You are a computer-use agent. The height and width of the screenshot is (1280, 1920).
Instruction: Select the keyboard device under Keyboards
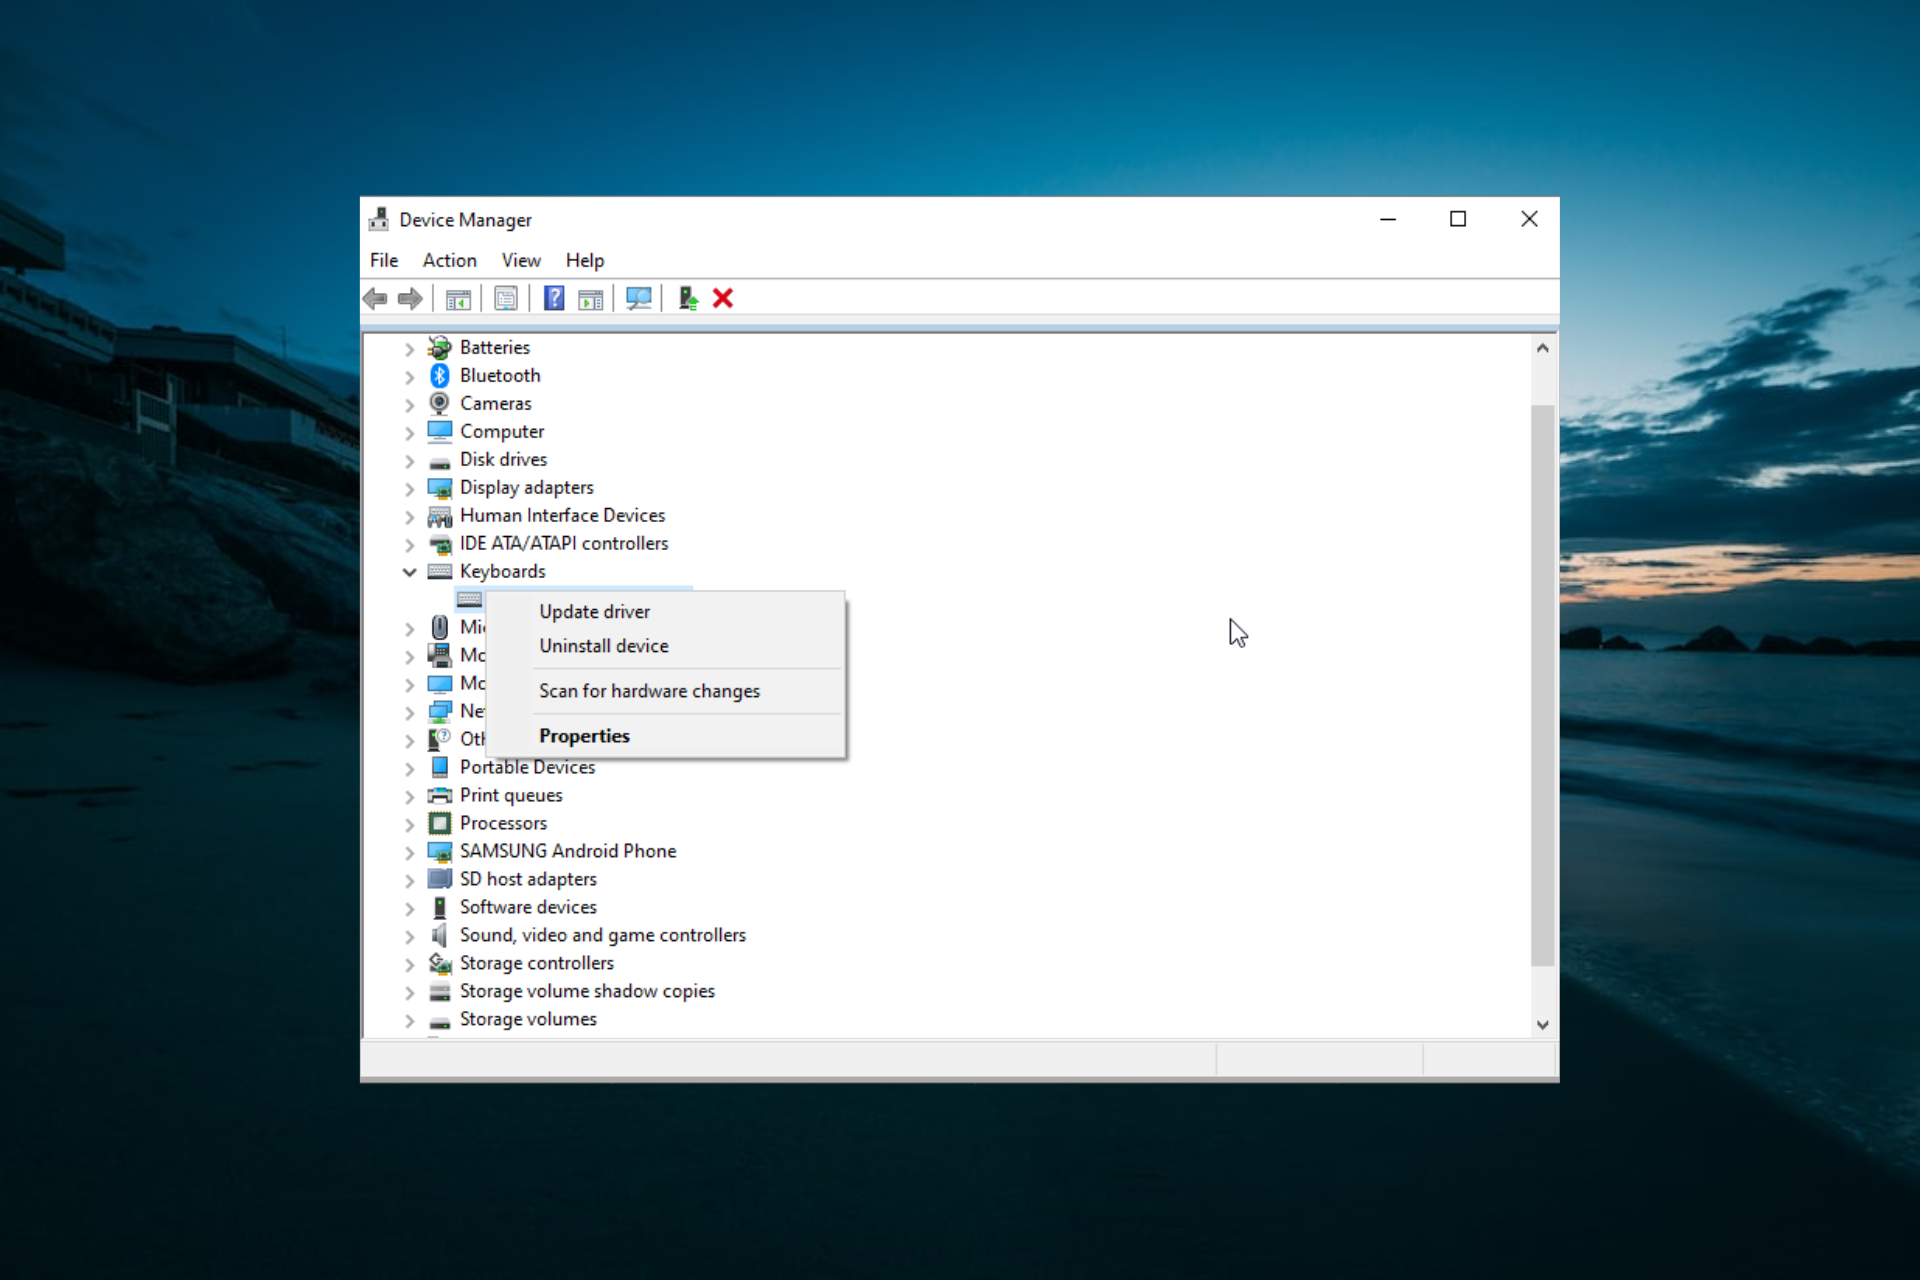470,599
